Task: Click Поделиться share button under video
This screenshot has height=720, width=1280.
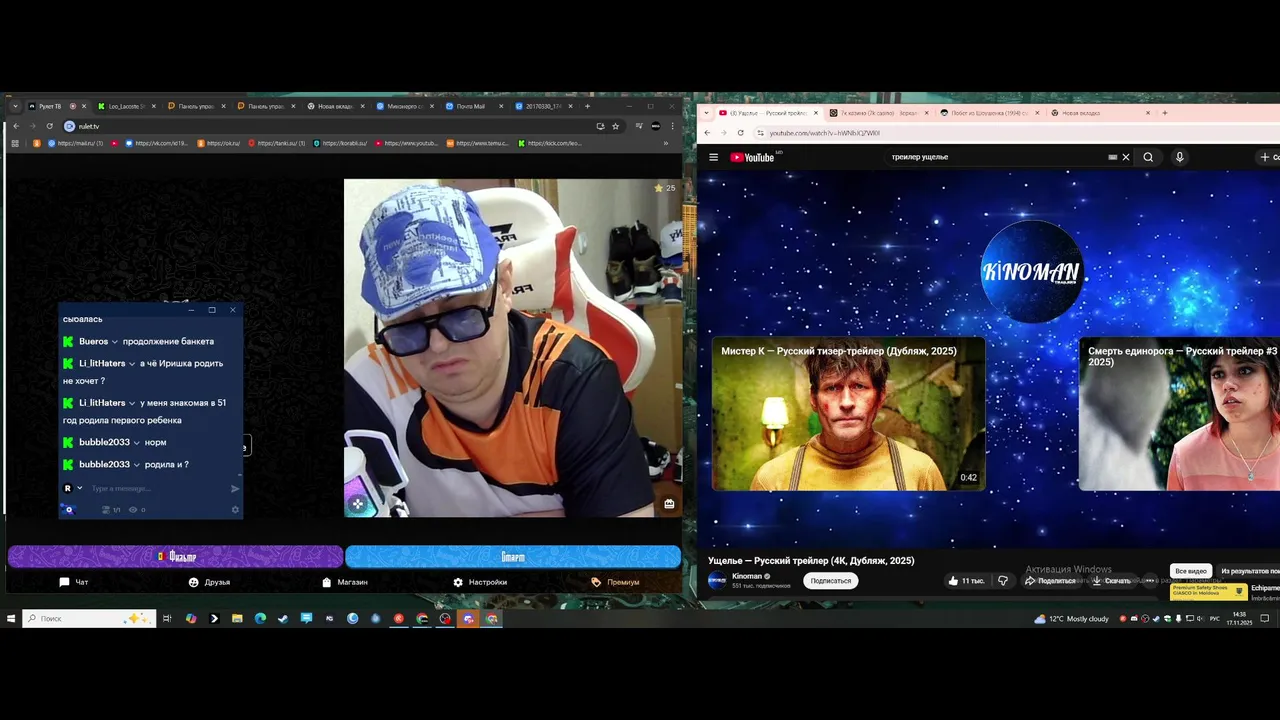Action: 1050,580
